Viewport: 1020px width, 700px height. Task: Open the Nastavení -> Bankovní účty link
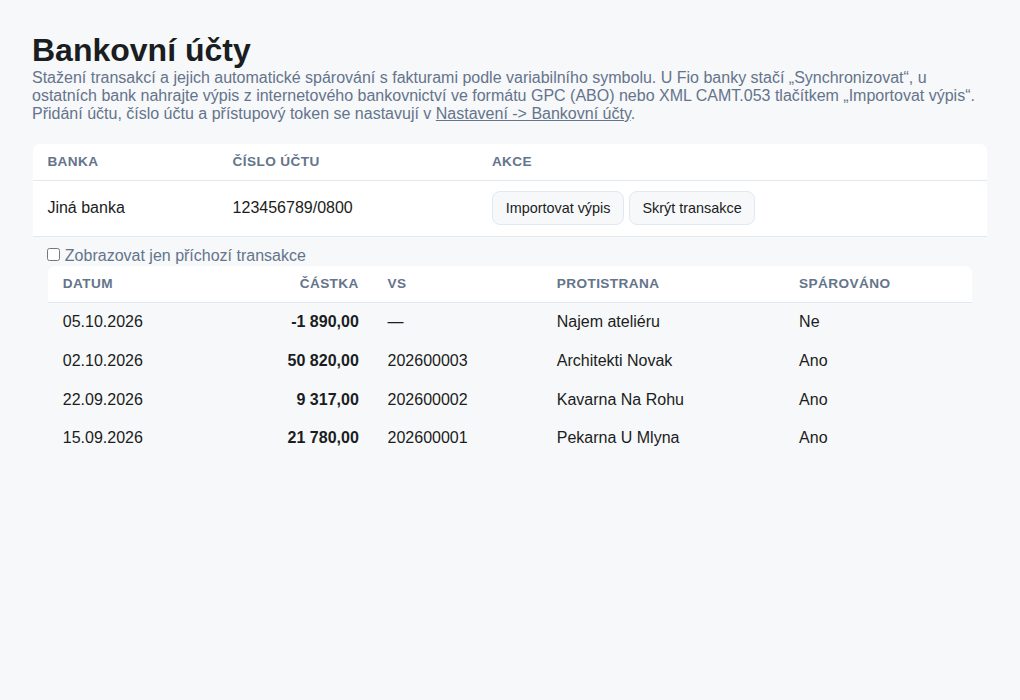[533, 113]
